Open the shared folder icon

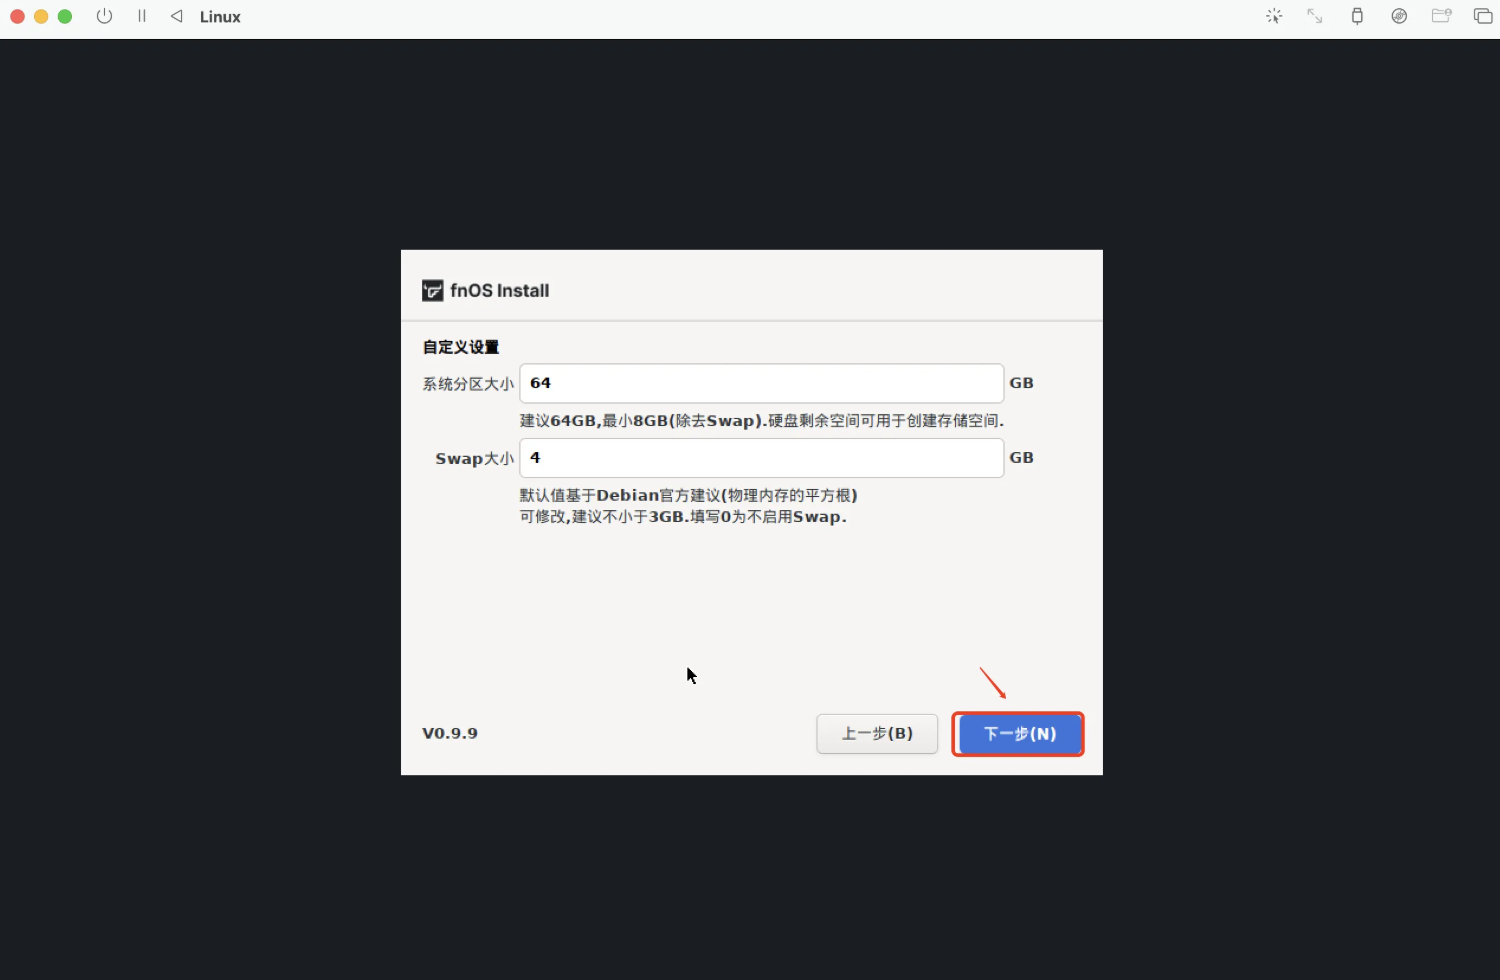coord(1441,16)
